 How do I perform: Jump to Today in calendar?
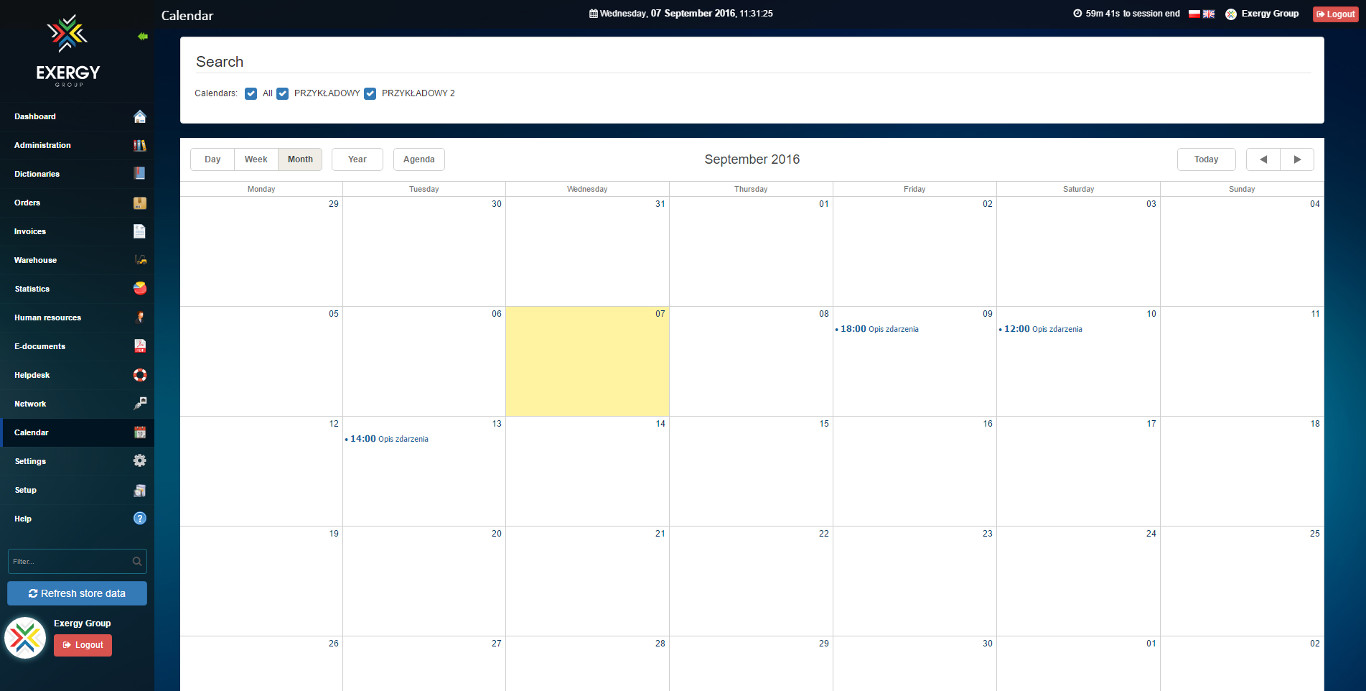pos(1206,160)
